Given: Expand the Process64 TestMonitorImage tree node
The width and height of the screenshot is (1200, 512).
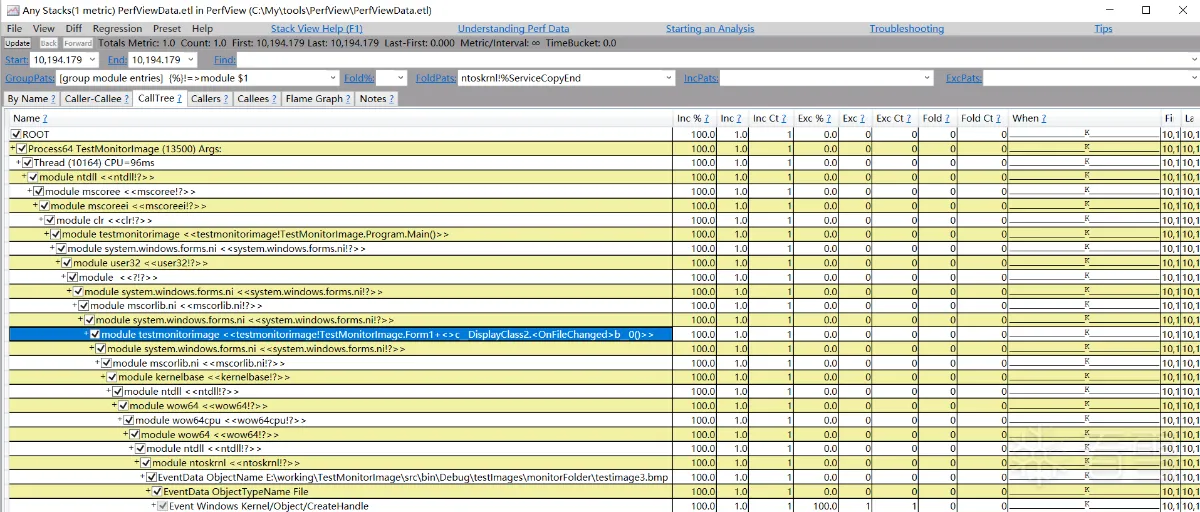Looking at the screenshot, I should pyautogui.click(x=13, y=149).
